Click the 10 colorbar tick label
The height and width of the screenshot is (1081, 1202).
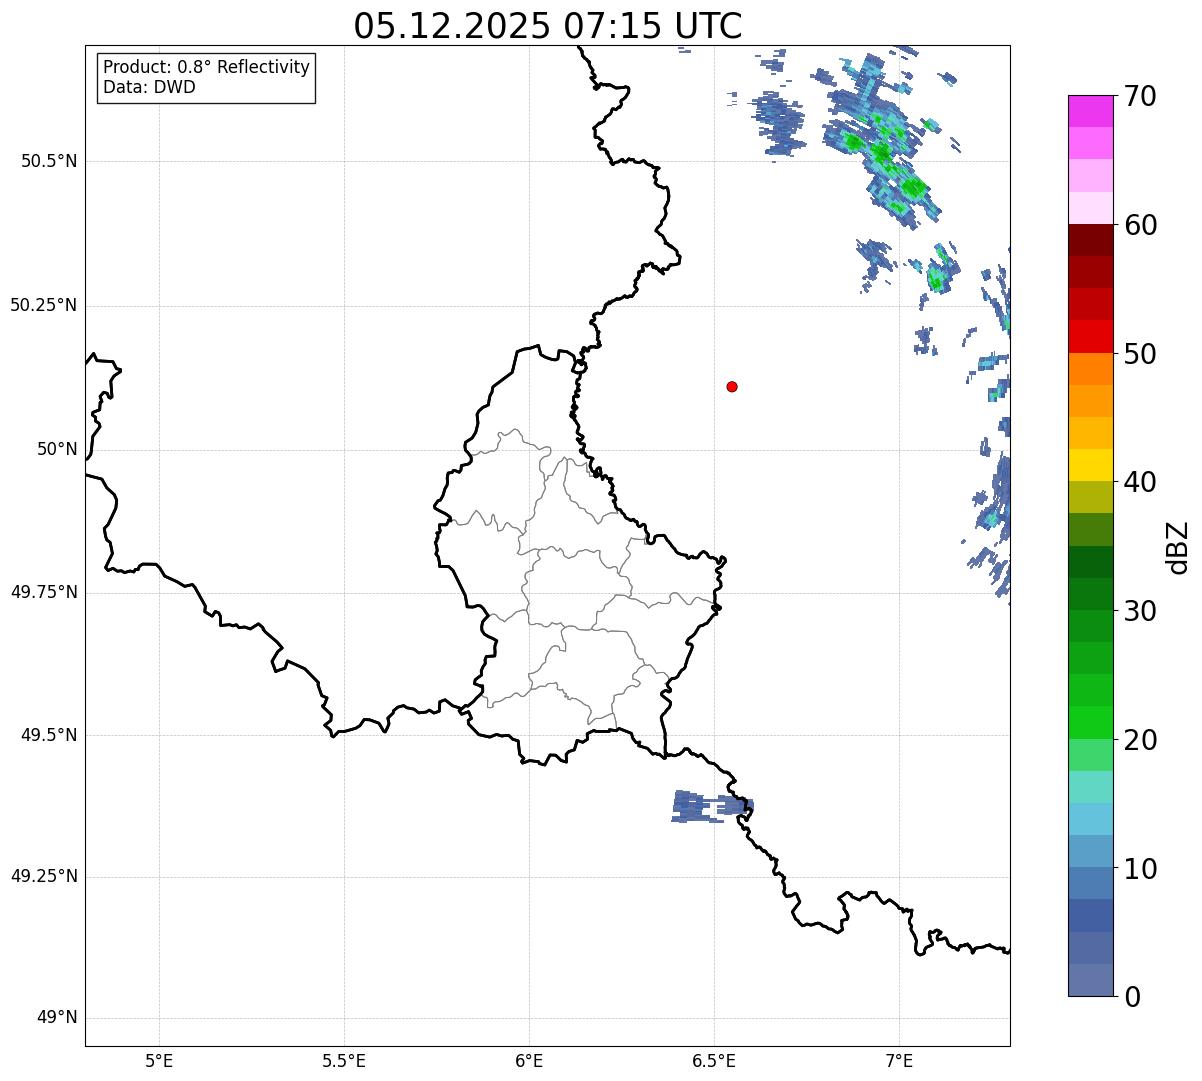[x=1140, y=869]
